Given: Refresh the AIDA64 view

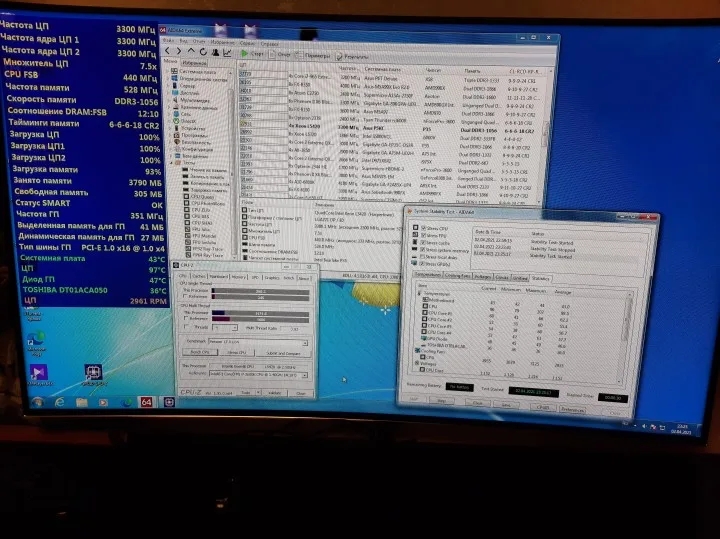Looking at the screenshot, I should 203,52.
